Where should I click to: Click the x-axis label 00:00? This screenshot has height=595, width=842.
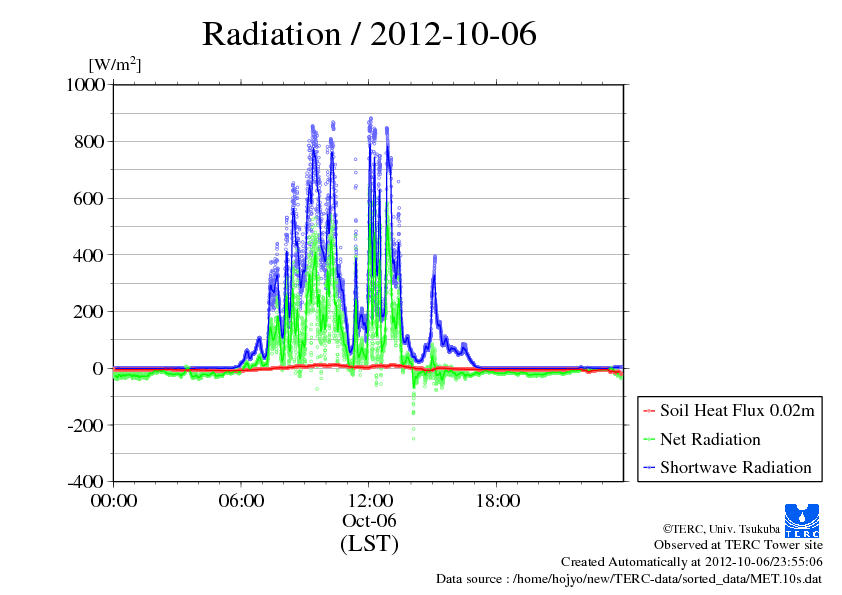pyautogui.click(x=114, y=501)
